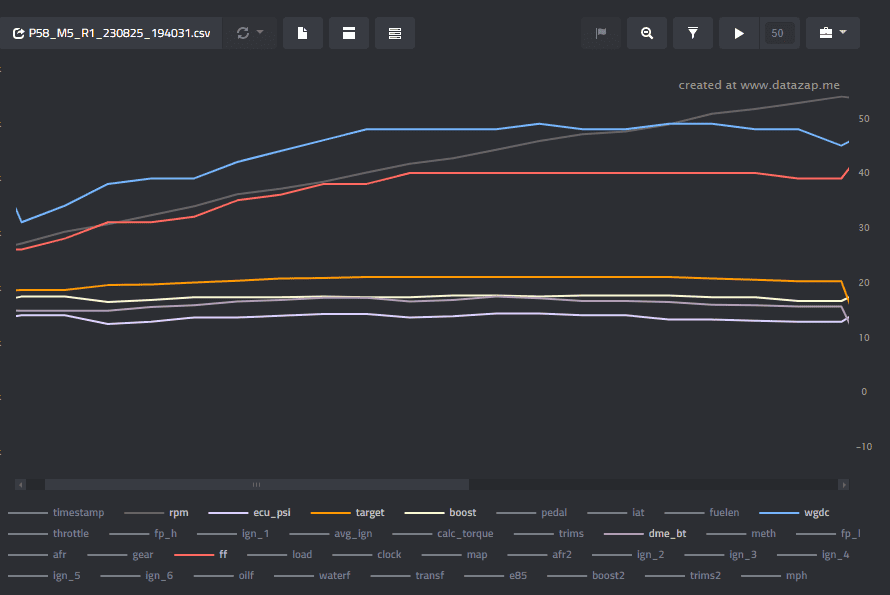Click the scrollbar right arrow
890x595 pixels.
(x=843, y=484)
